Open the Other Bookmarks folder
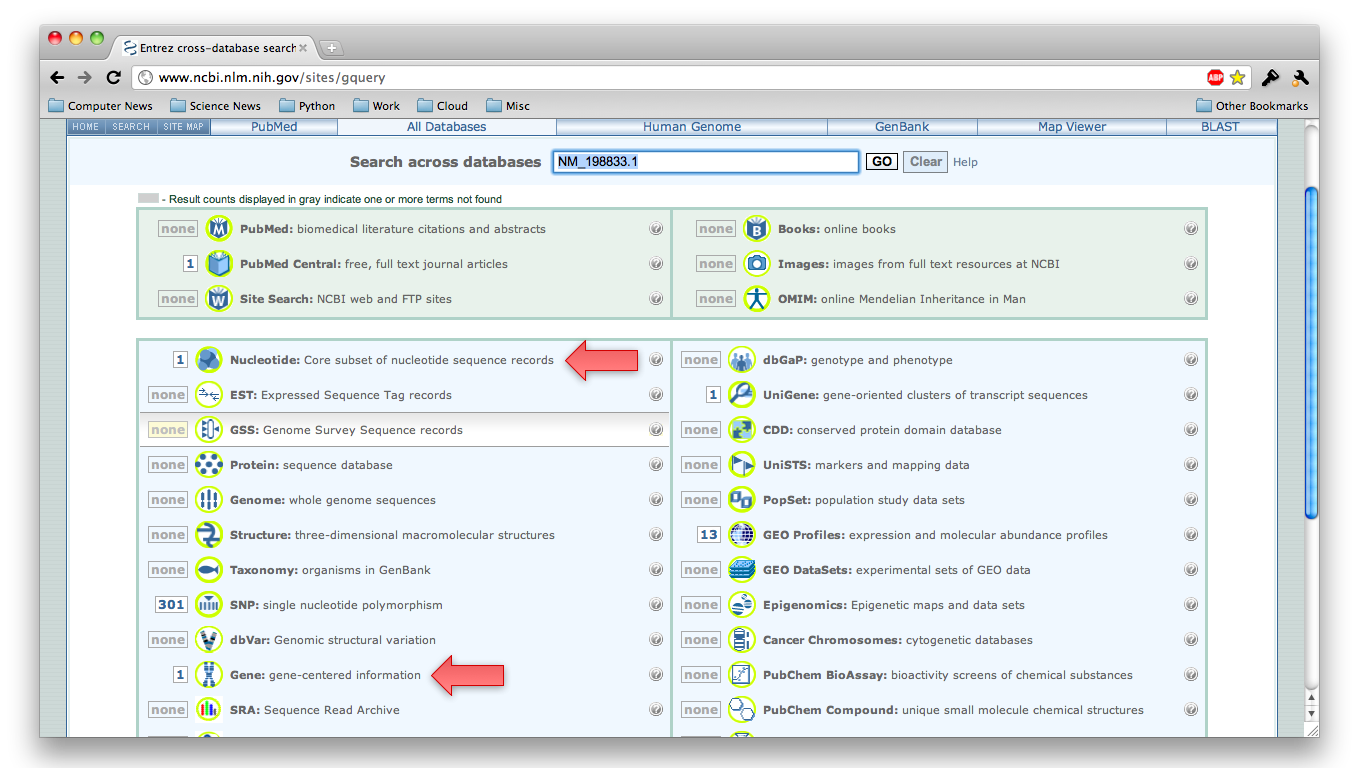Screen dimensions: 1359x768 [1252, 106]
